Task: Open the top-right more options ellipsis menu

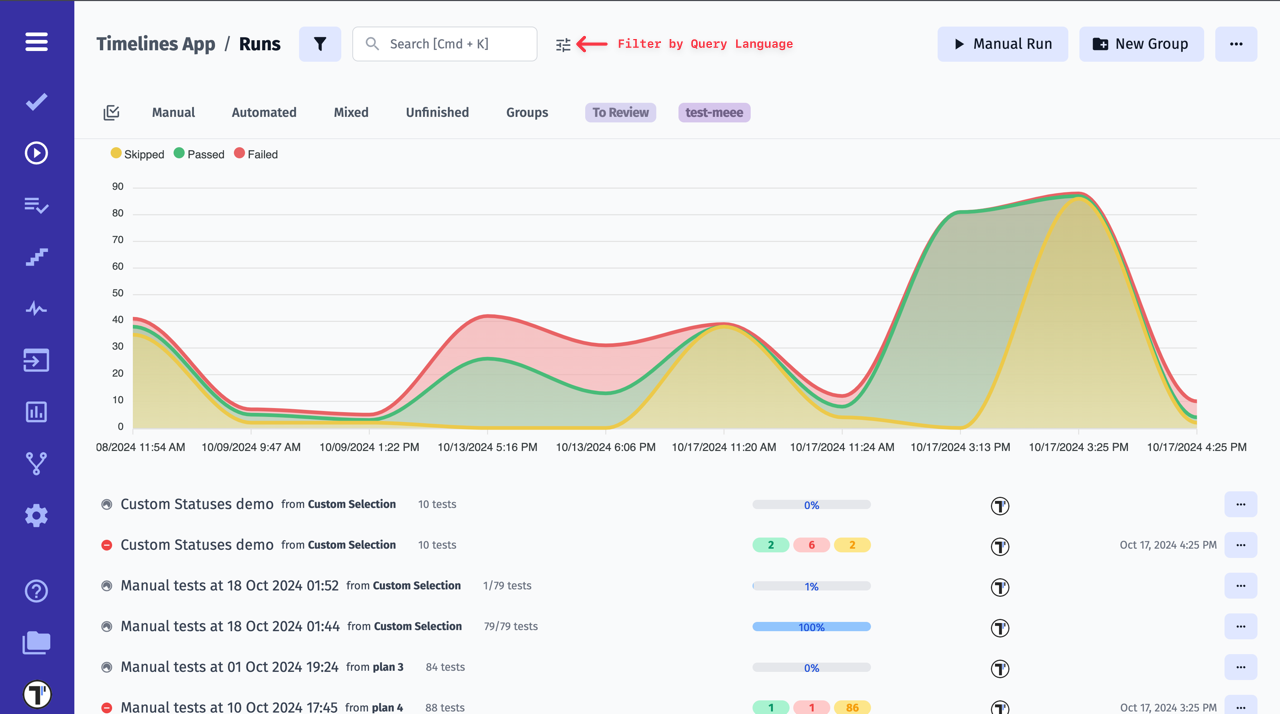Action: tap(1236, 44)
